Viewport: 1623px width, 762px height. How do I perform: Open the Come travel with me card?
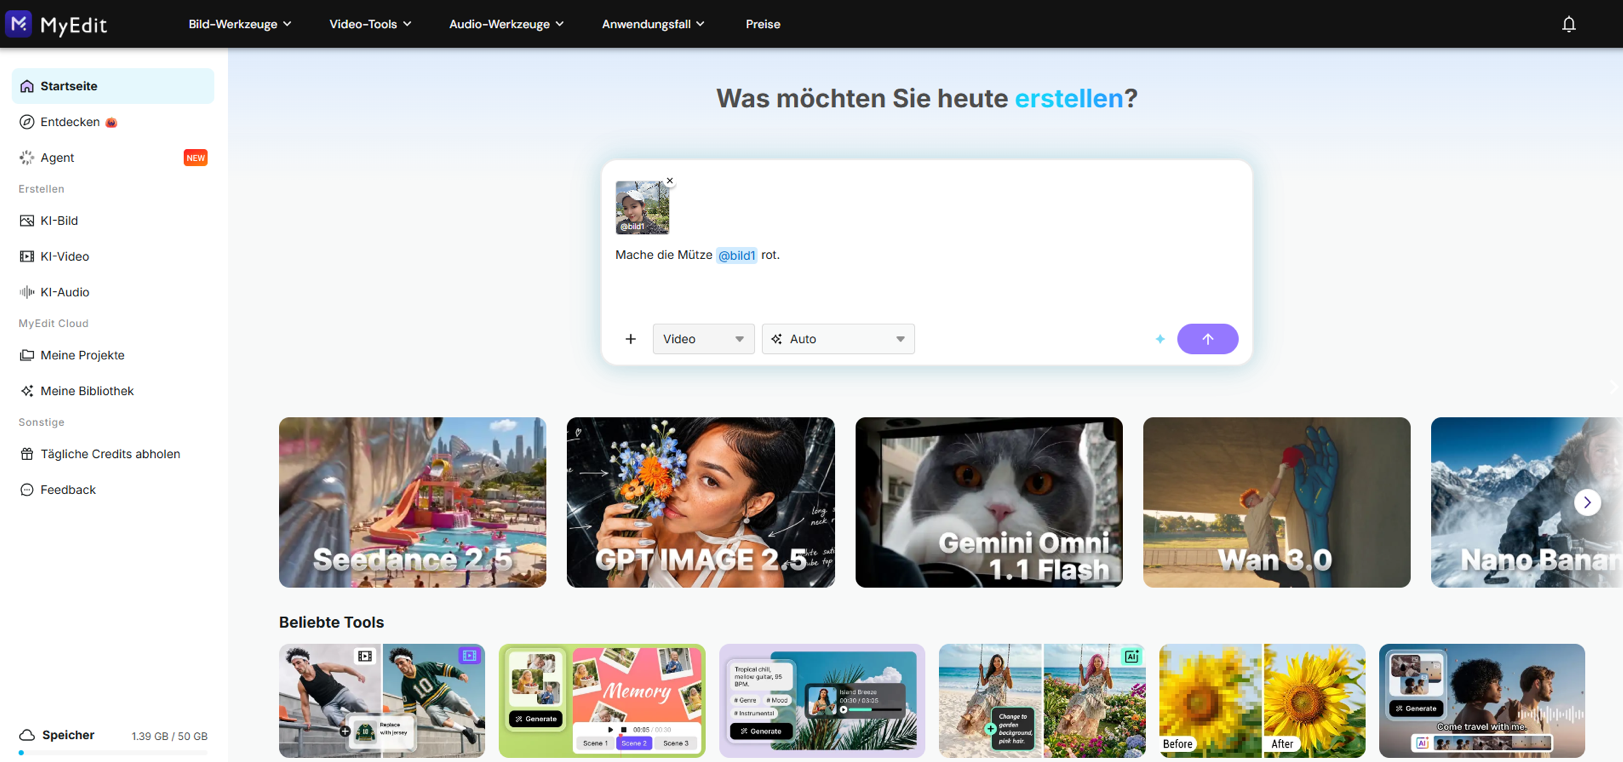tap(1482, 700)
